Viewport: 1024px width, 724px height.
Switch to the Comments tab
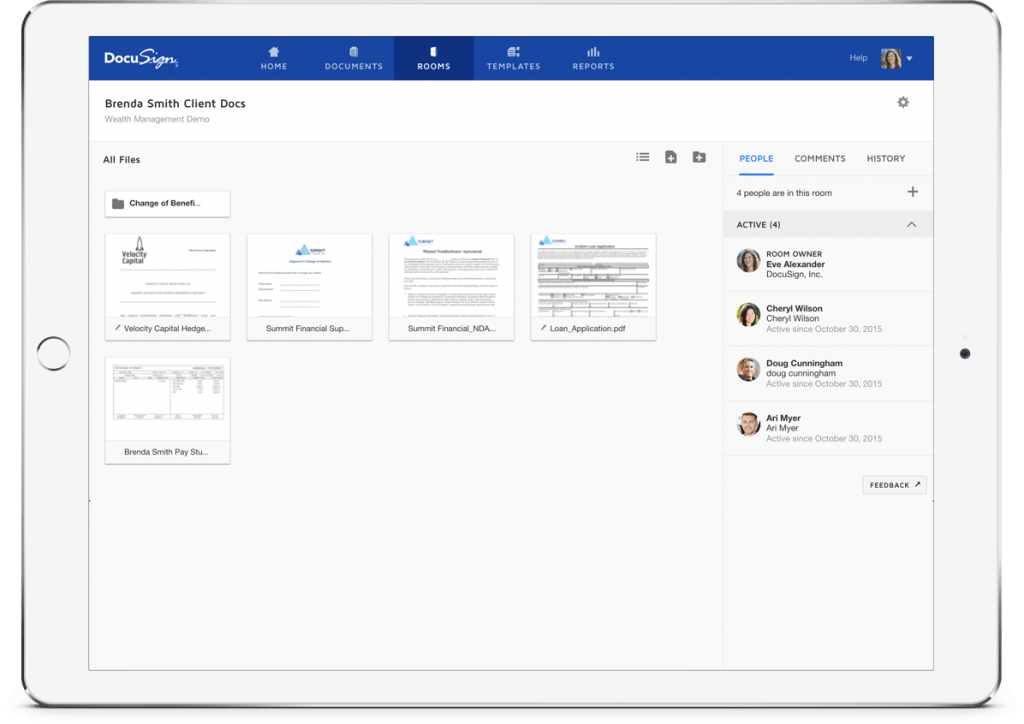pyautogui.click(x=819, y=158)
